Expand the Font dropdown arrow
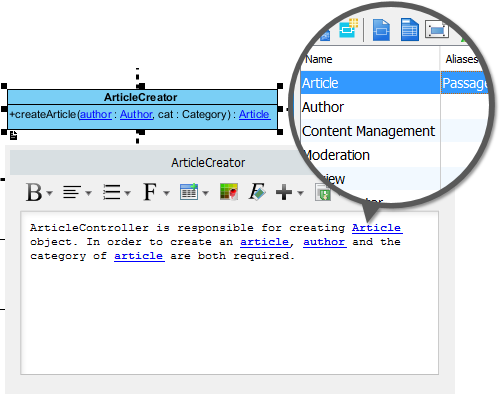Image resolution: width=500 pixels, height=394 pixels. pos(166,193)
